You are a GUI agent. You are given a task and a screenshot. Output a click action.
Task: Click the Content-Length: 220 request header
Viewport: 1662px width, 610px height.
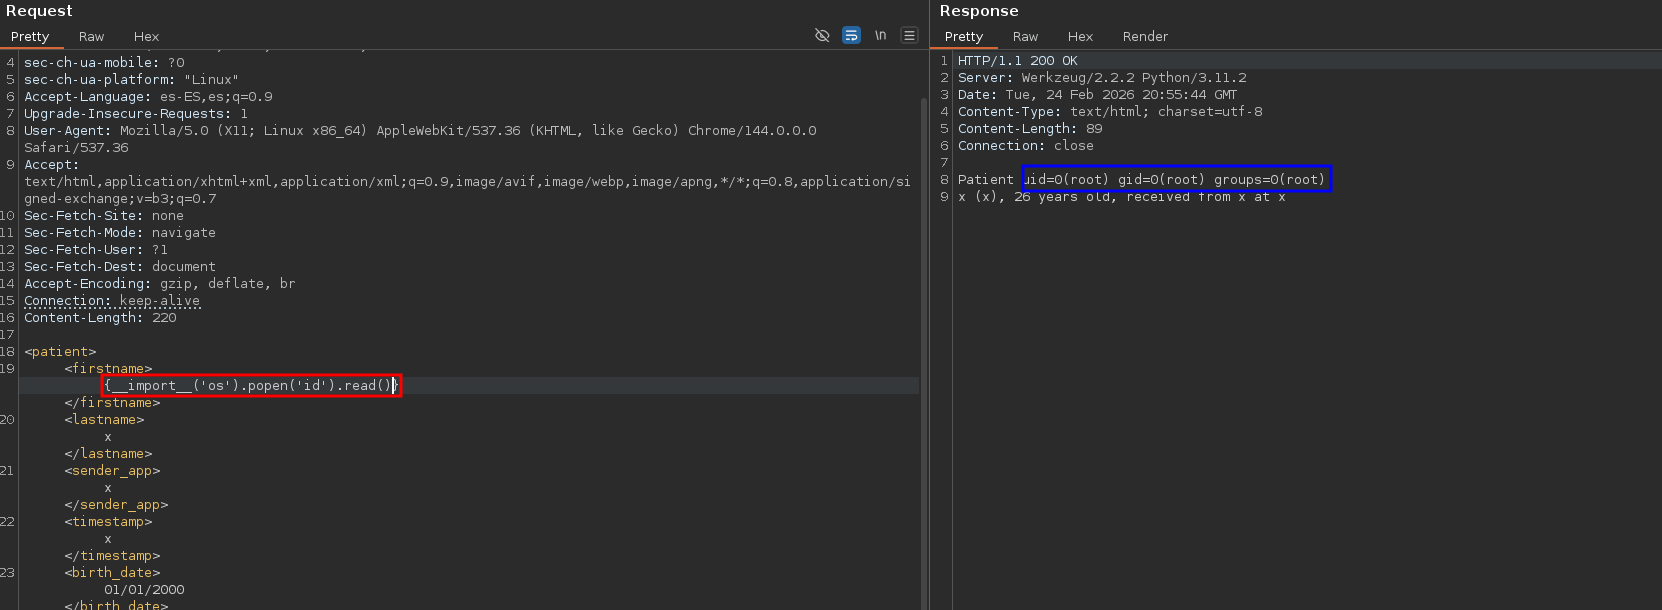click(x=100, y=318)
